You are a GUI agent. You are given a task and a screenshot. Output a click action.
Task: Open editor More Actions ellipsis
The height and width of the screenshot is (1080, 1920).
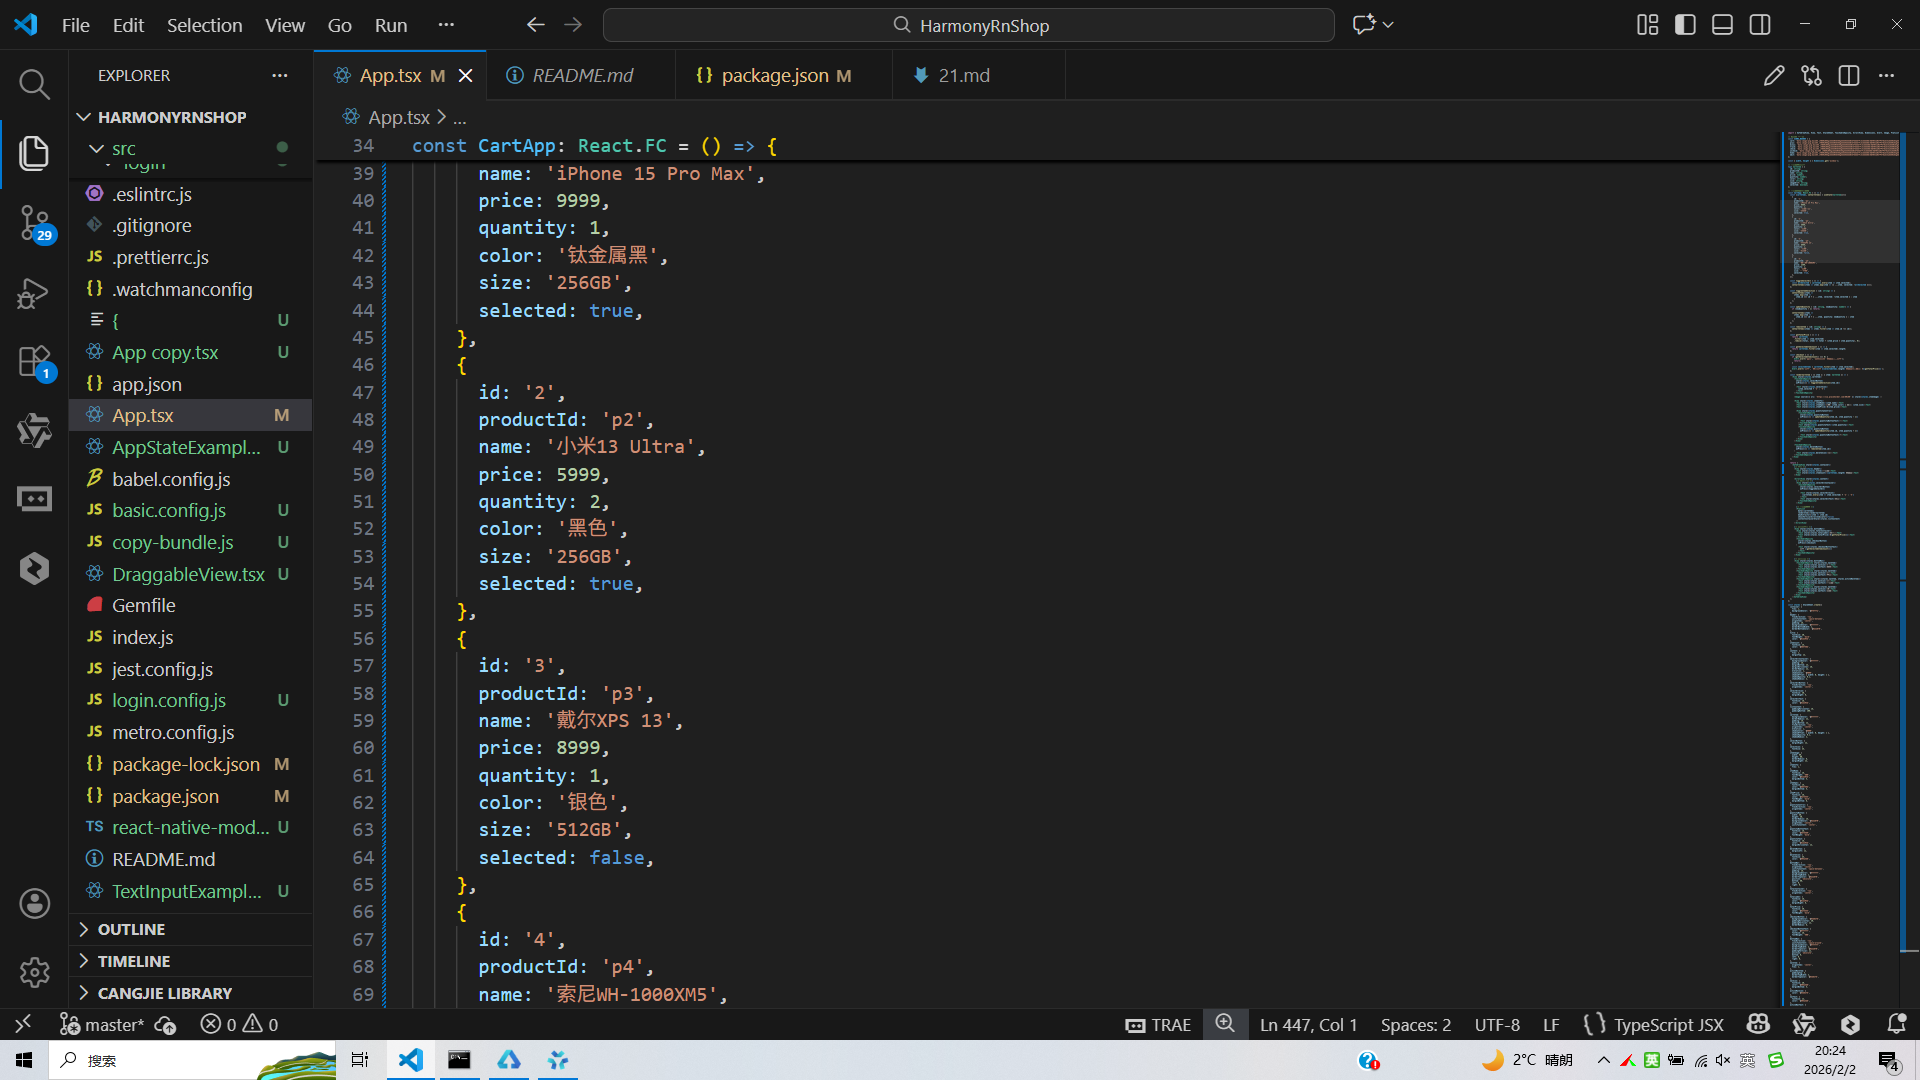[1886, 76]
